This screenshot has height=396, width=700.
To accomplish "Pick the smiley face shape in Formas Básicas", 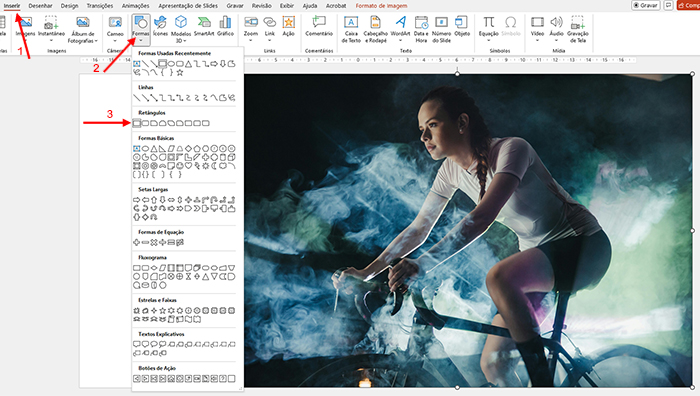I will click(180, 166).
